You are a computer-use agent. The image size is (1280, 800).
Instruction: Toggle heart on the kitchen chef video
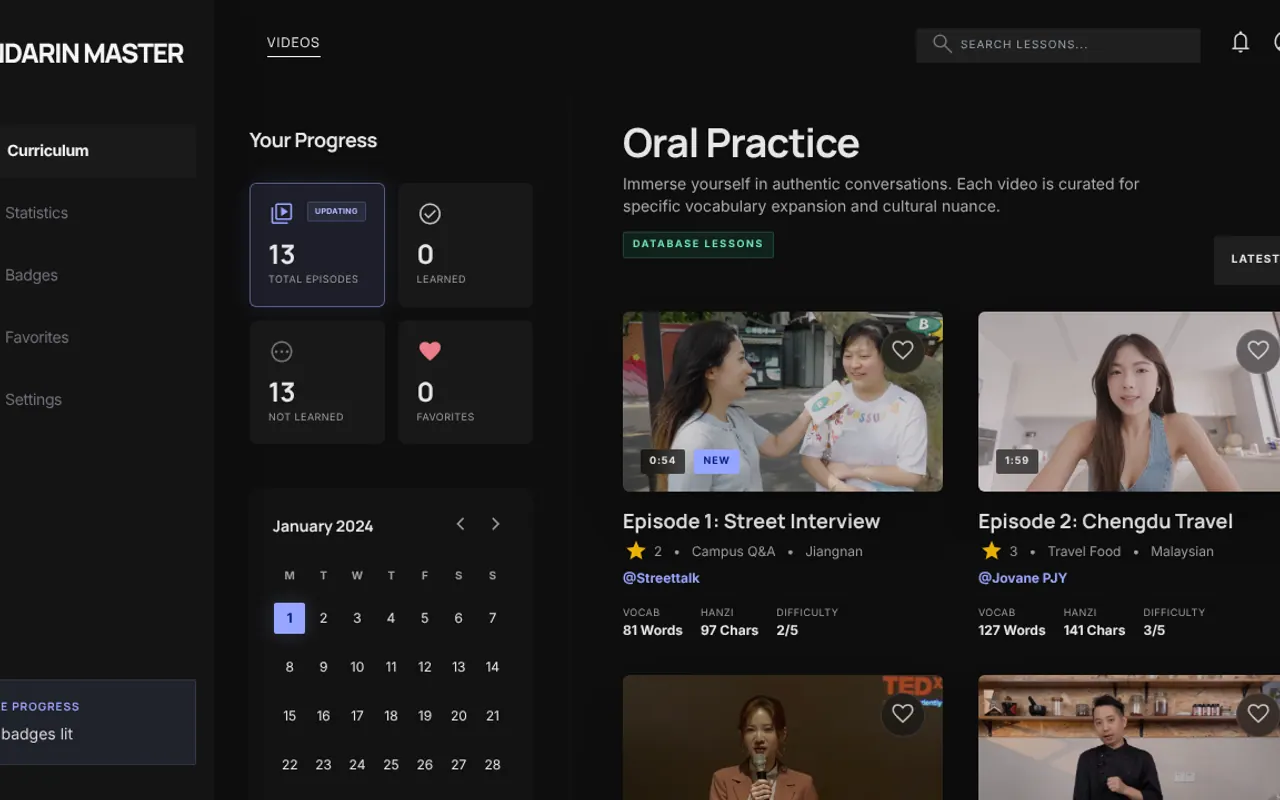(1258, 713)
